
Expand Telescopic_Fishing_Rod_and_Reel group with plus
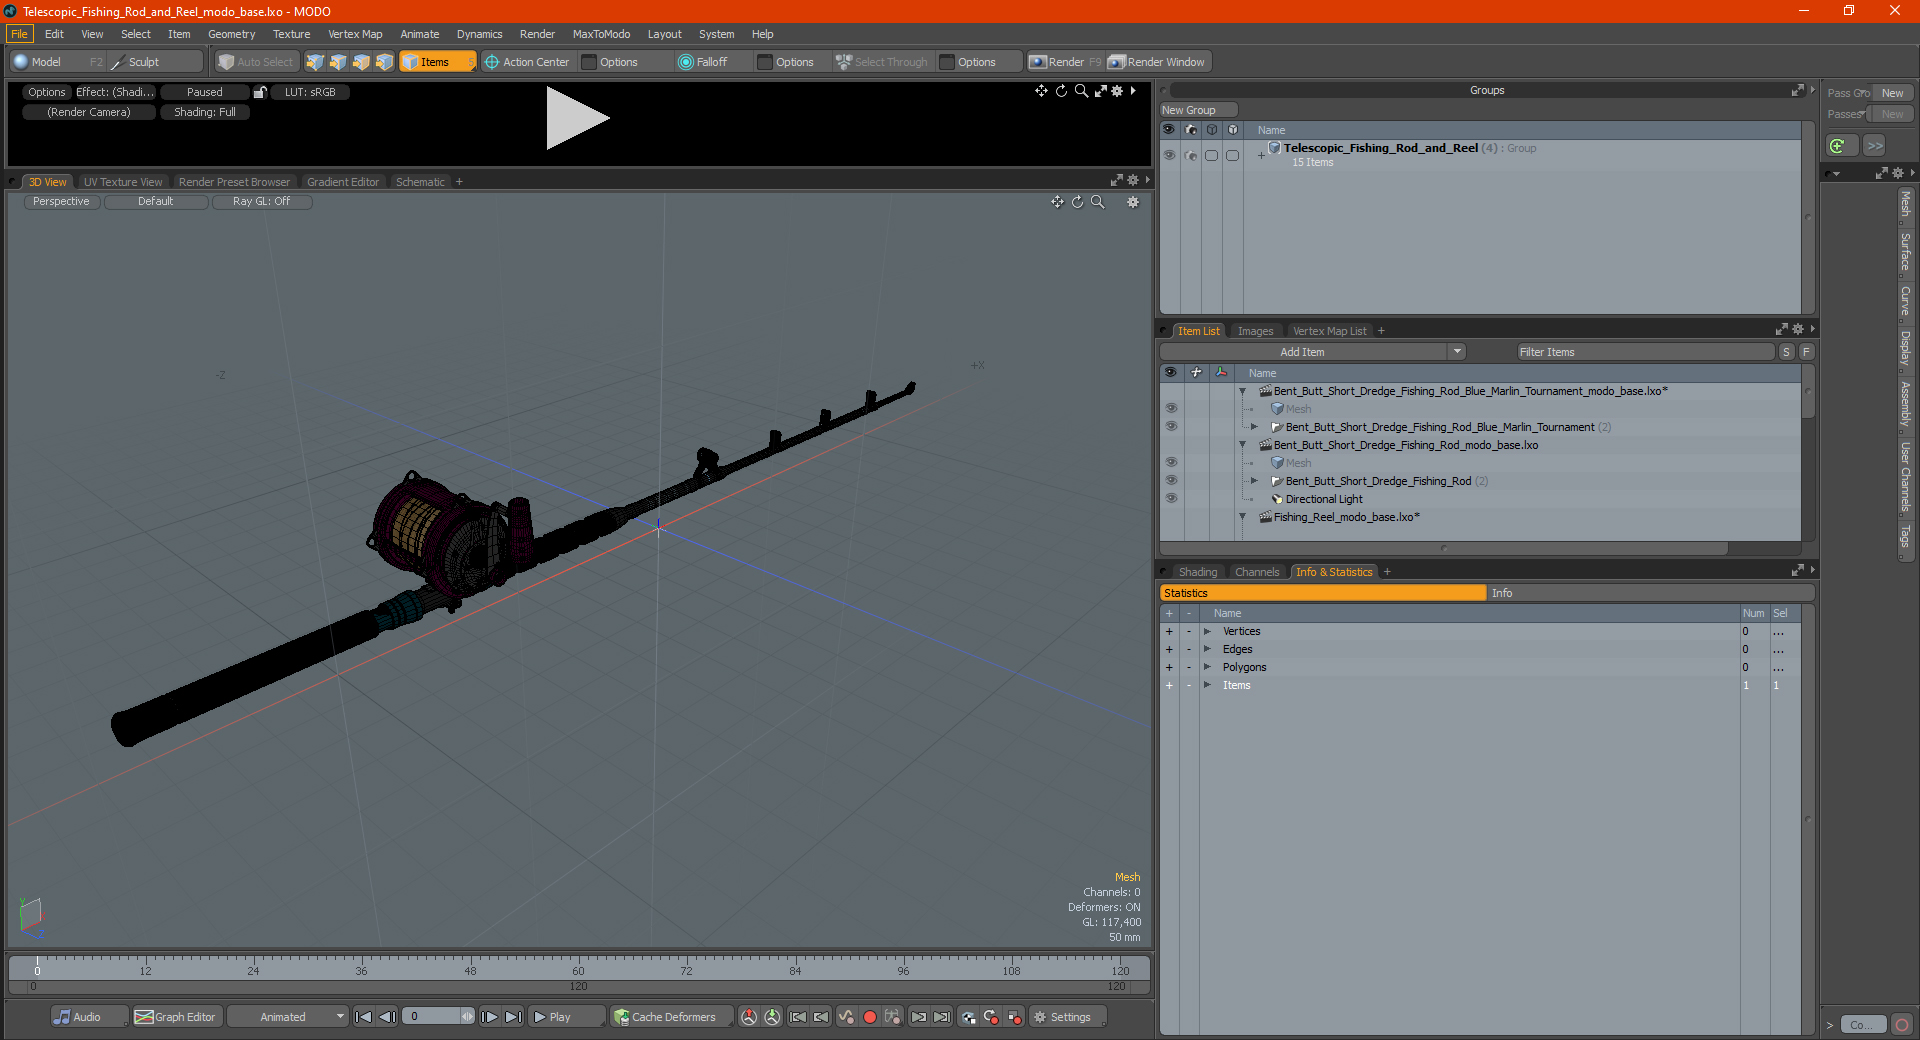pos(1261,155)
